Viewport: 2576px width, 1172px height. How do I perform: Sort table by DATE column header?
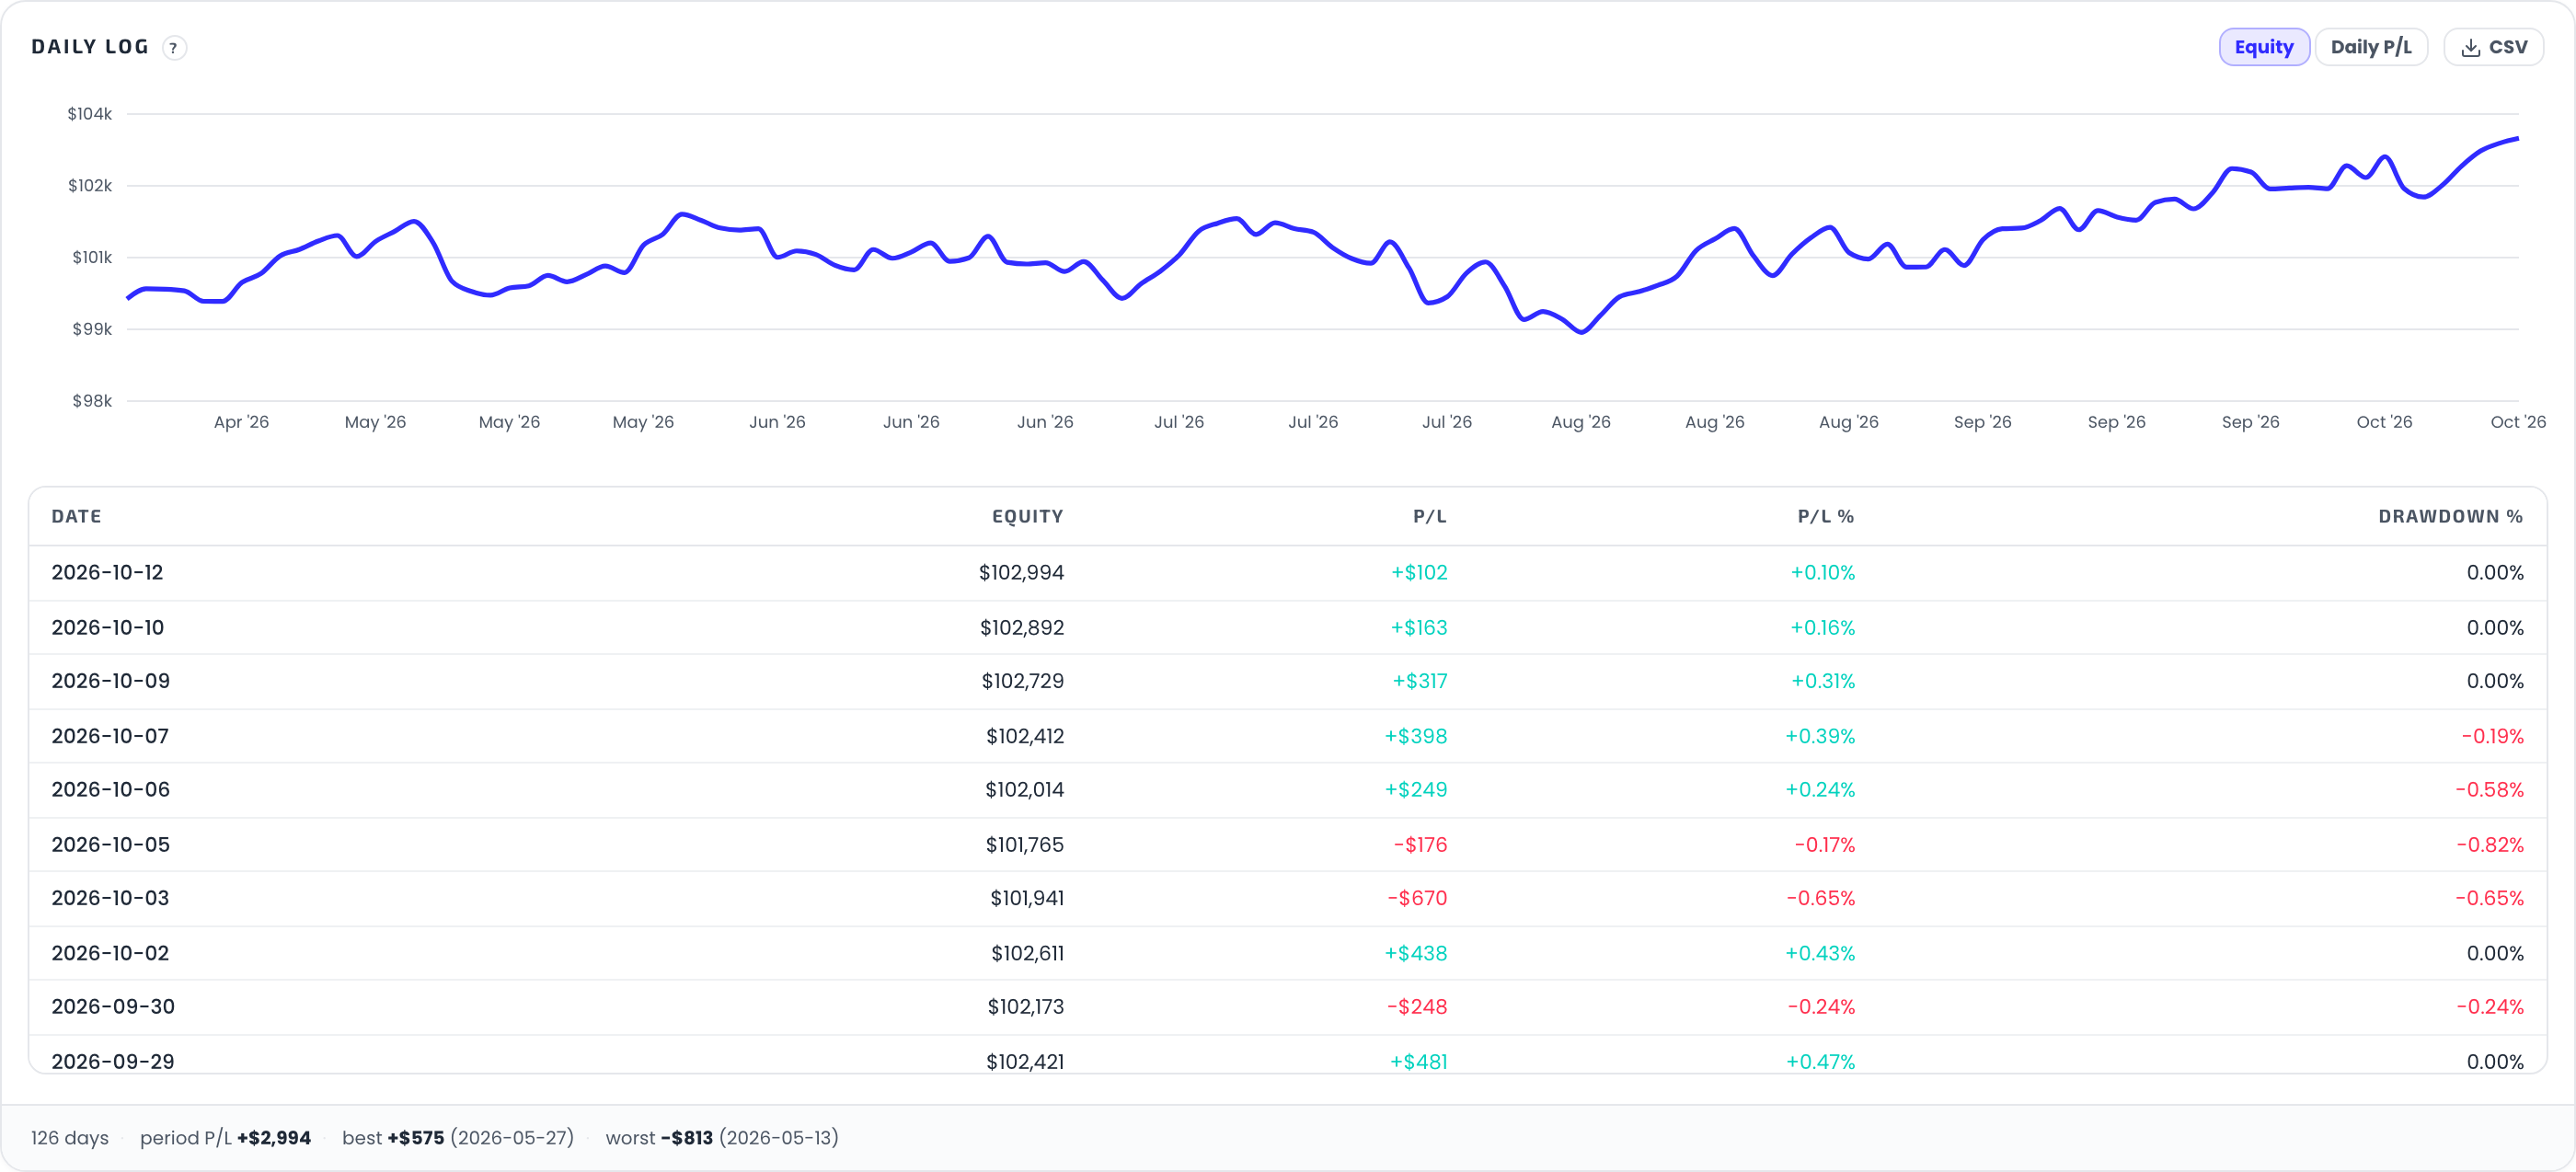[77, 516]
